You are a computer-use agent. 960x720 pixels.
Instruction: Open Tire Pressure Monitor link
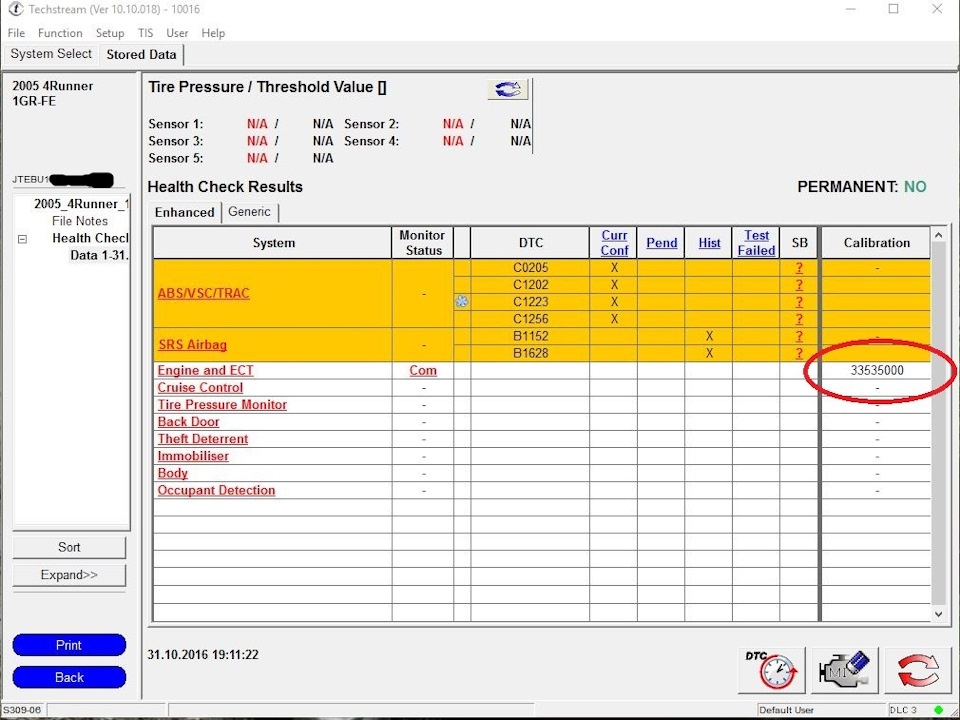[222, 405]
